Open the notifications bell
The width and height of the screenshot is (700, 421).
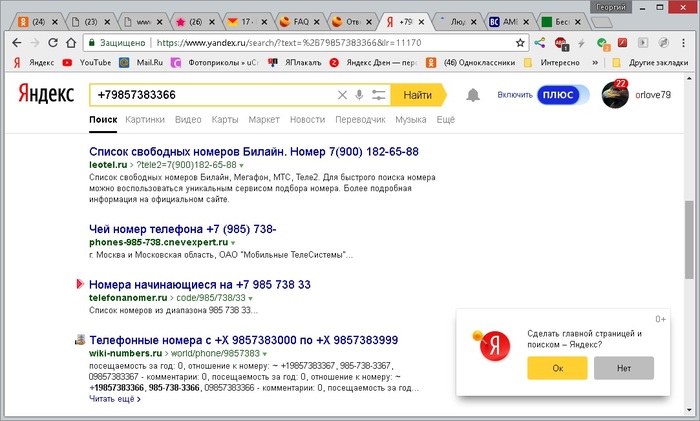(473, 95)
